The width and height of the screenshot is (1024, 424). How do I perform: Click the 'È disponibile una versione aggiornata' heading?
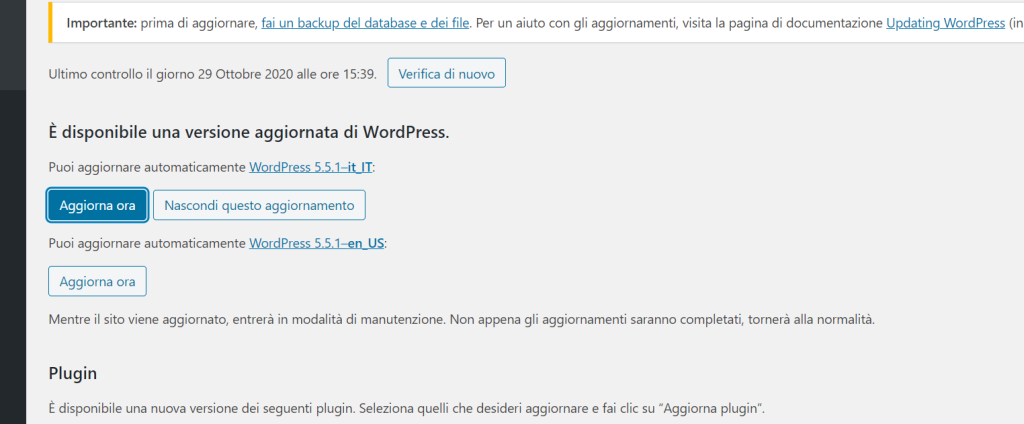pos(248,132)
